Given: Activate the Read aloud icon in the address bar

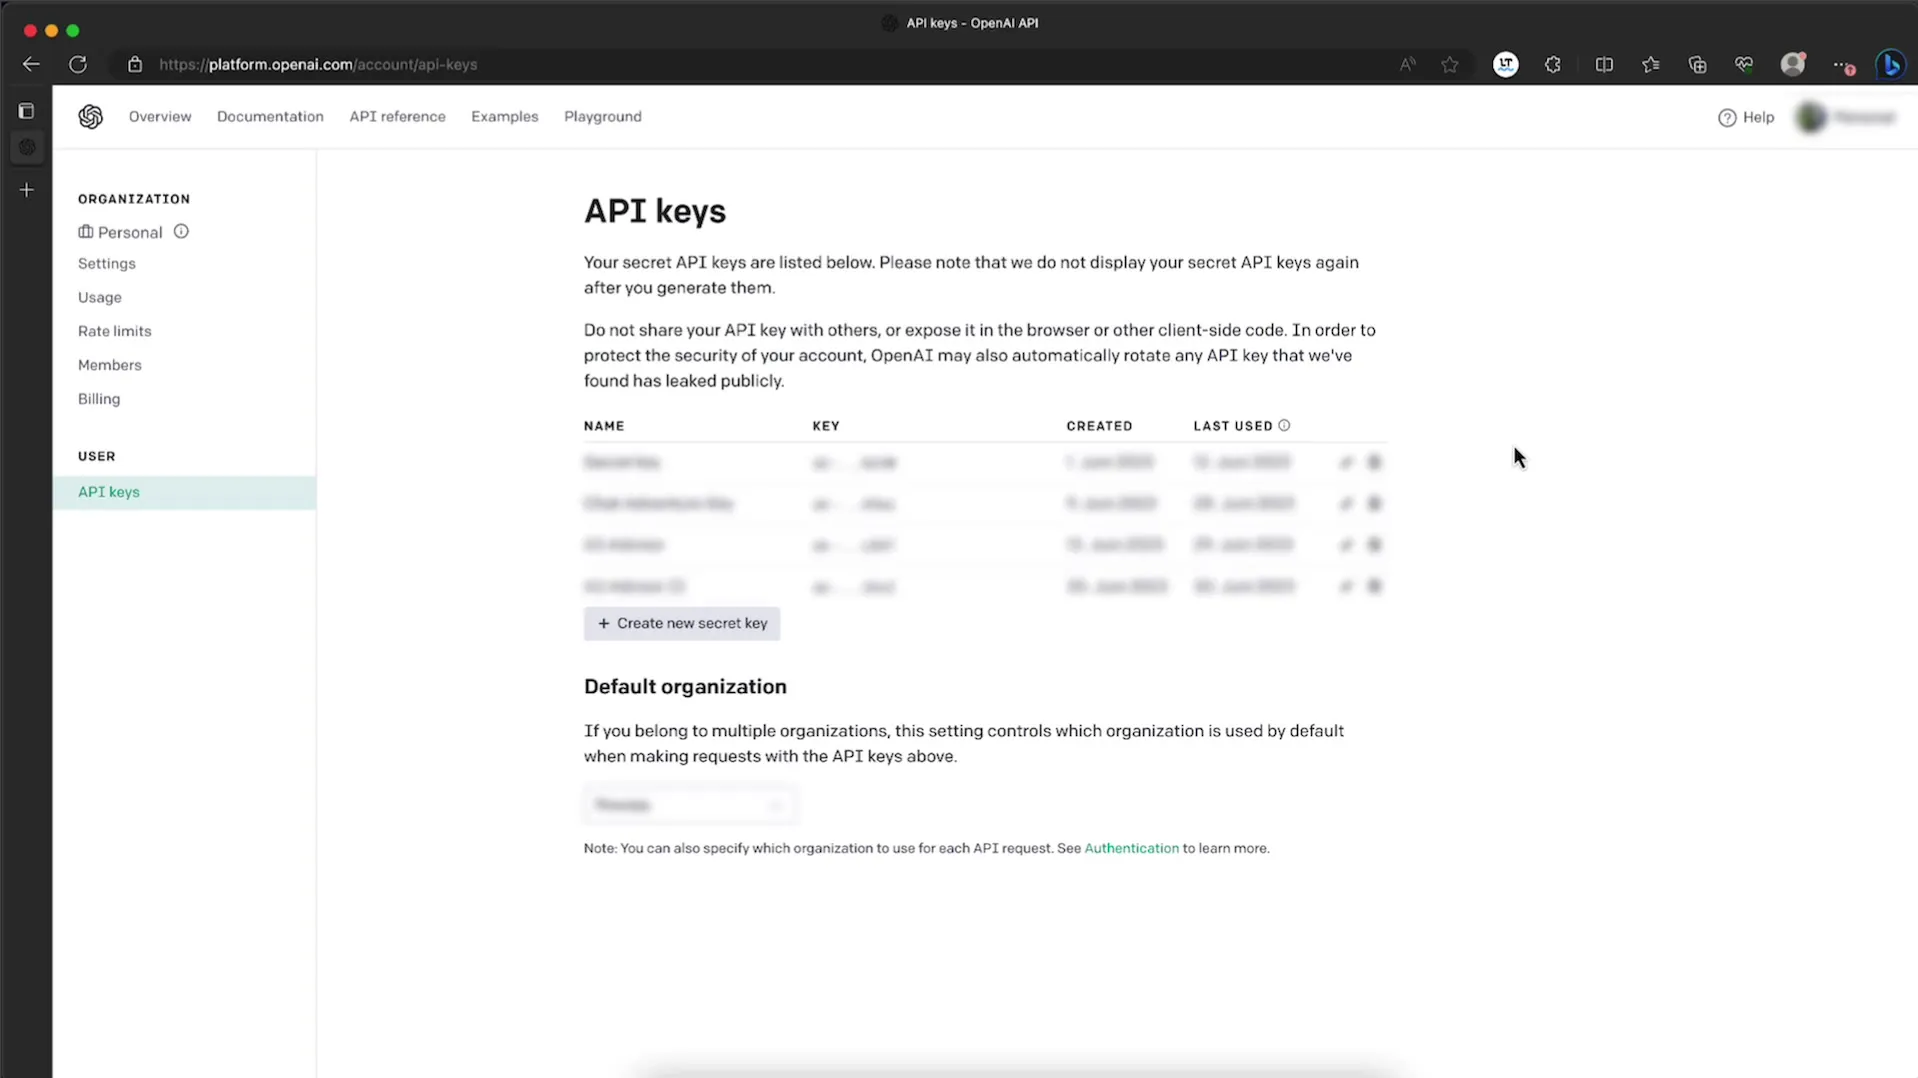Looking at the screenshot, I should 1407,64.
